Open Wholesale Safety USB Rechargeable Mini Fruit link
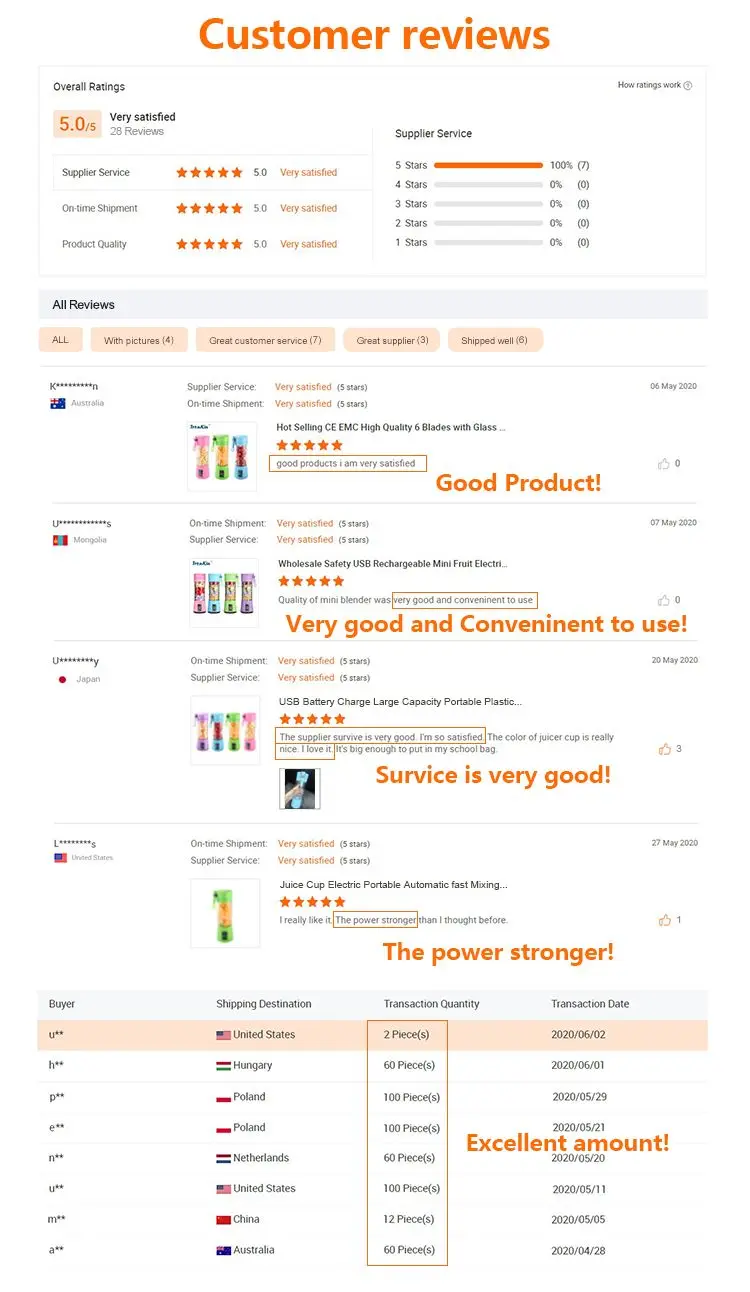 click(x=392, y=564)
